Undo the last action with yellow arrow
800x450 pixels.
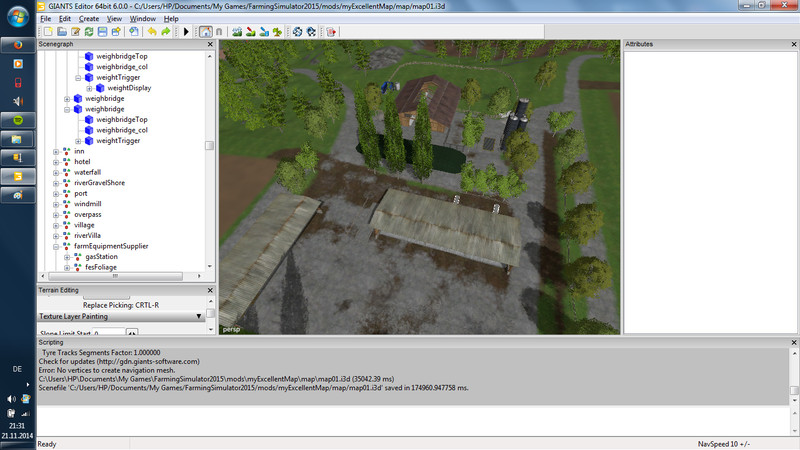pyautogui.click(x=152, y=32)
